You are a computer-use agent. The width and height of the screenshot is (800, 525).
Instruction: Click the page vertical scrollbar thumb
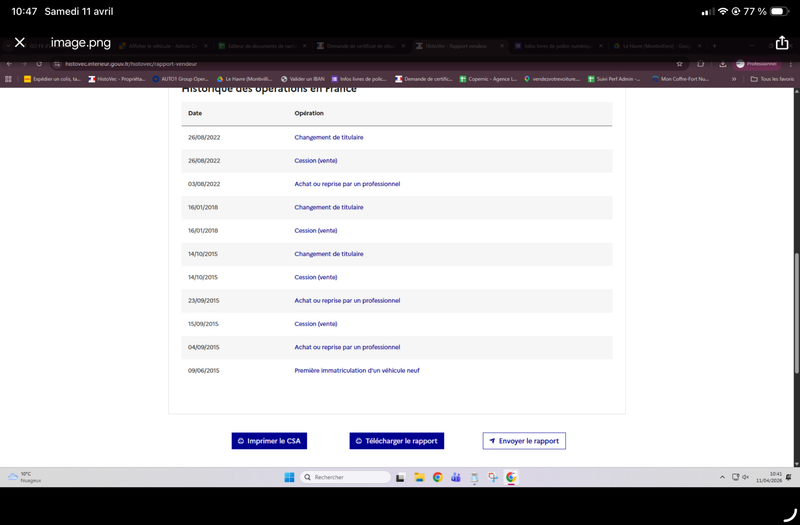click(x=796, y=313)
